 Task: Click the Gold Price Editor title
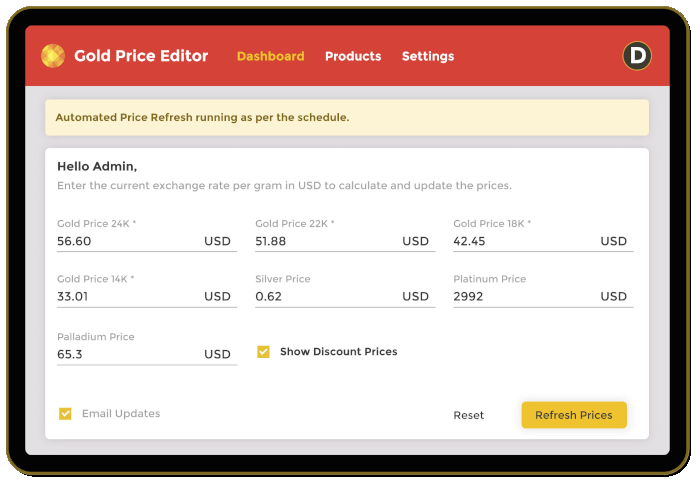[x=141, y=56]
